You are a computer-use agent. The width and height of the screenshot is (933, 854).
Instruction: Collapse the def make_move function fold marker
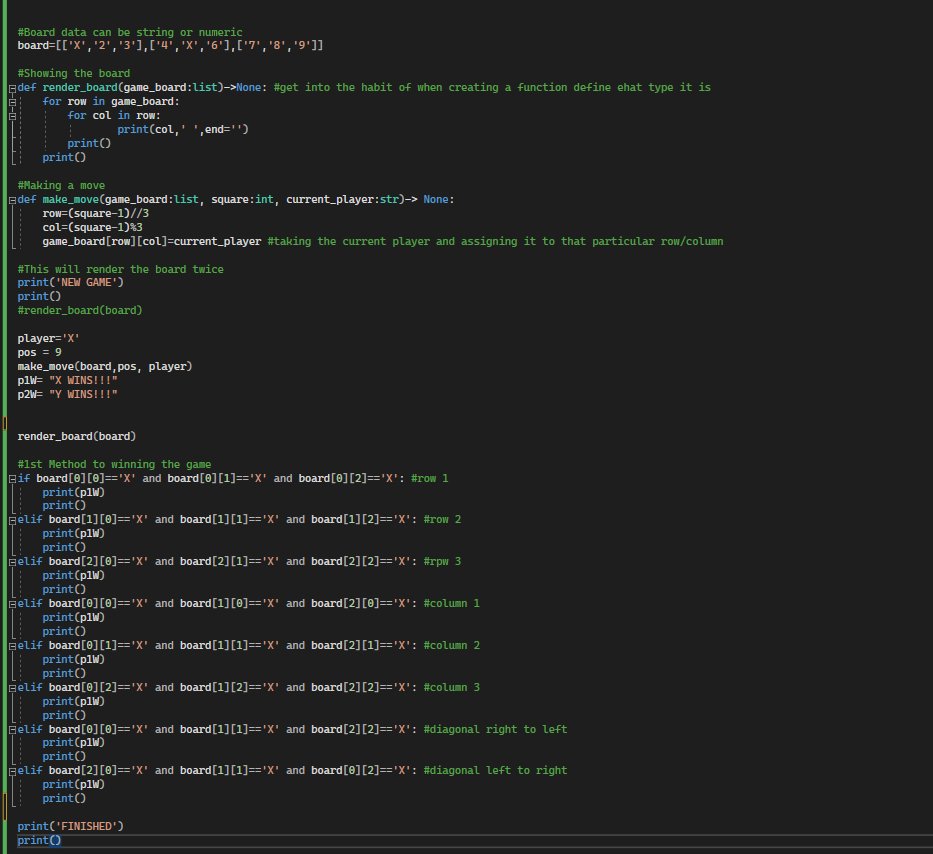tap(12, 200)
